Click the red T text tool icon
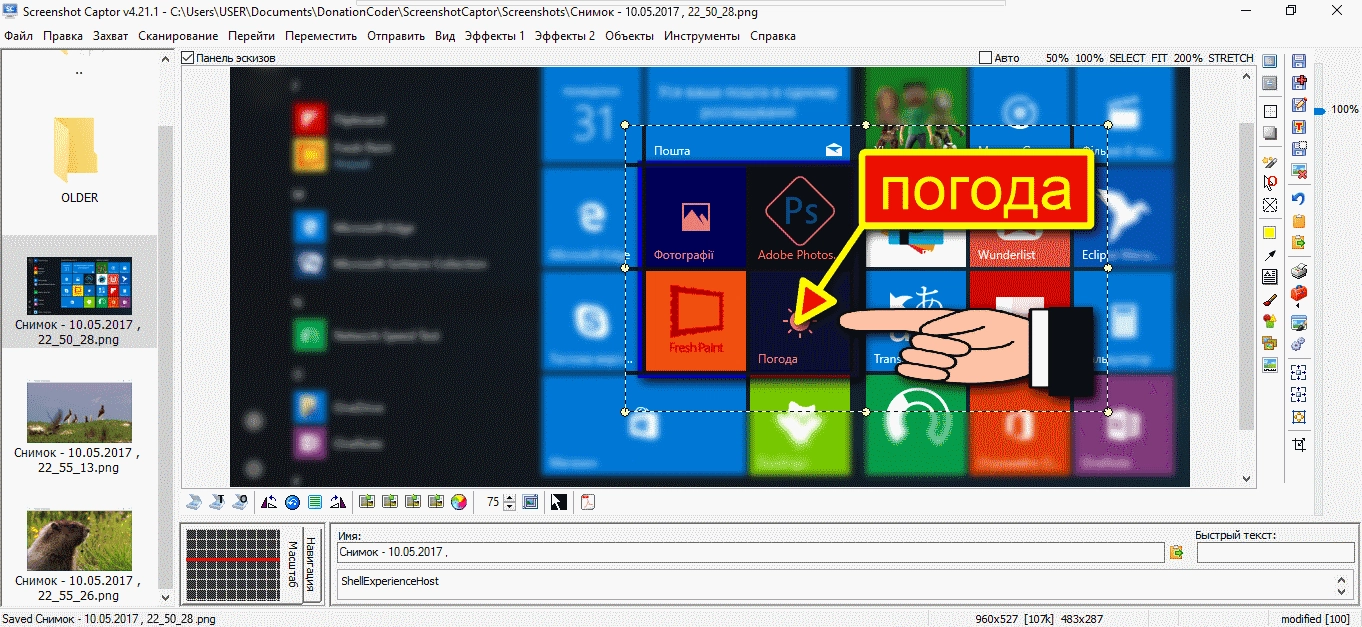This screenshot has width=1362, height=627. pos(1299,127)
